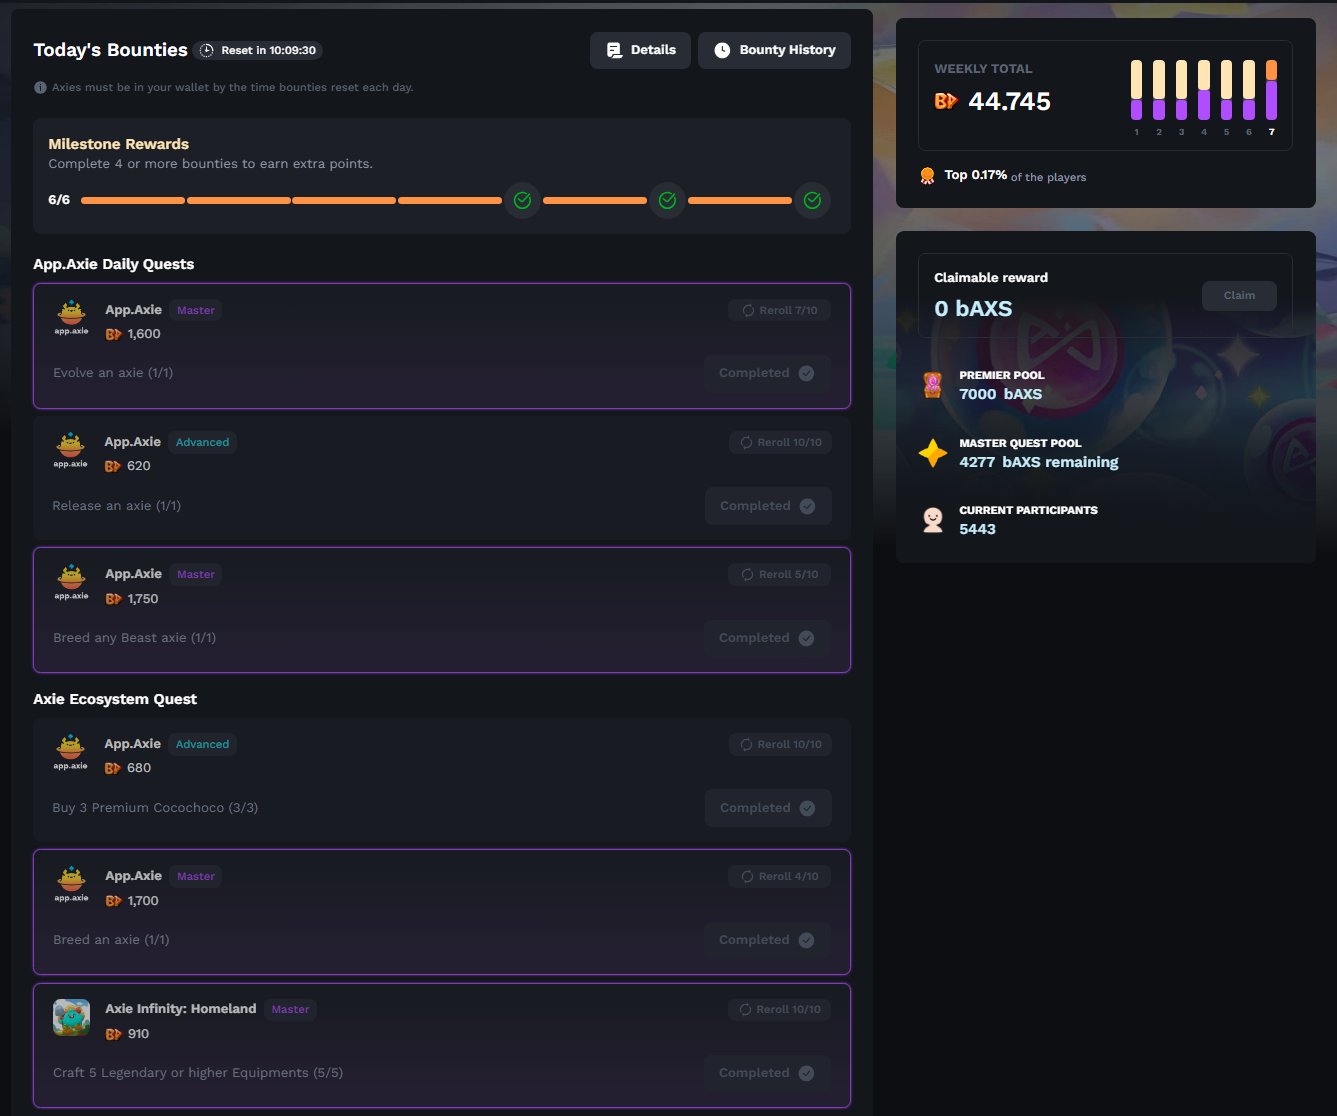Reroll the Breed an axie quest
Viewport: 1337px width, 1116px height.
coord(779,876)
